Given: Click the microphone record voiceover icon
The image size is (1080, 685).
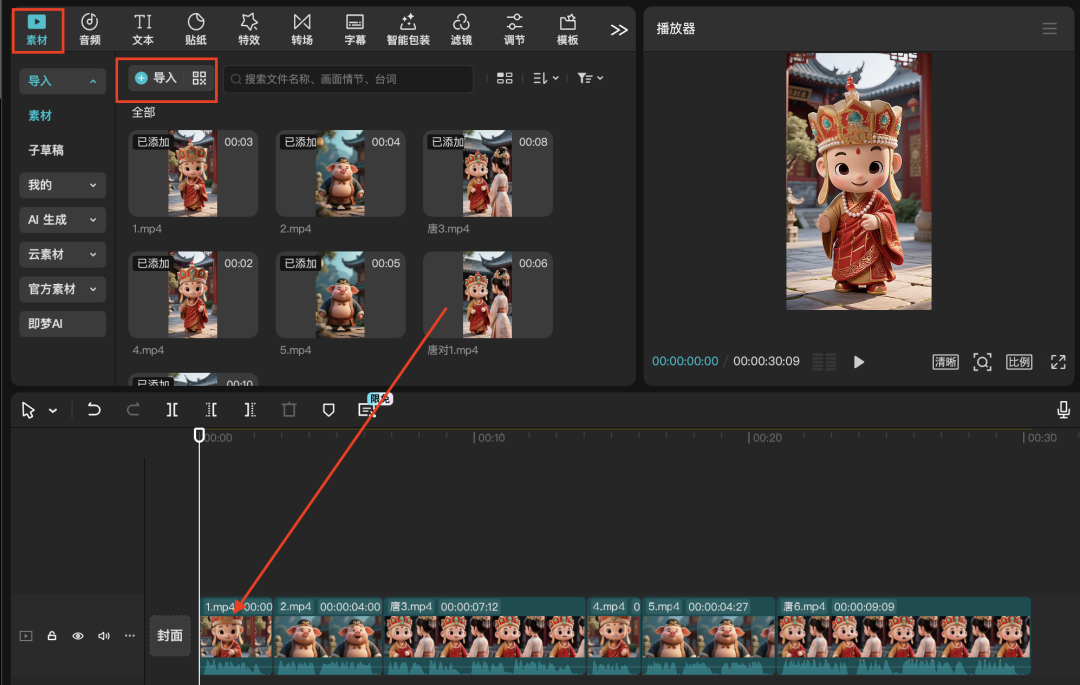Looking at the screenshot, I should 1063,410.
